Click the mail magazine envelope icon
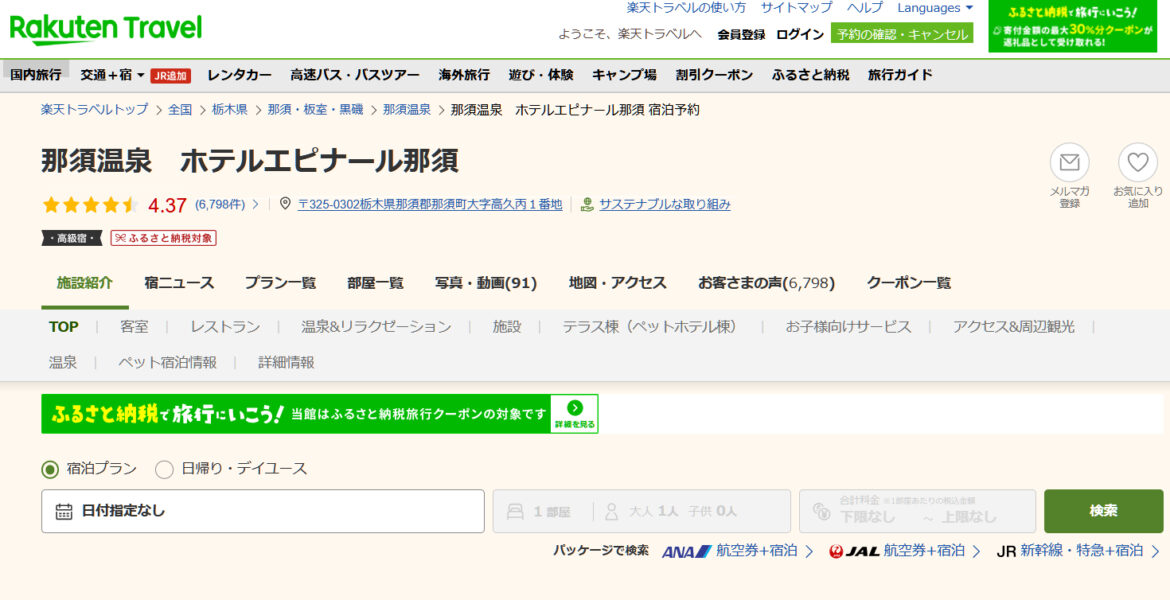The image size is (1170, 600). tap(1069, 162)
